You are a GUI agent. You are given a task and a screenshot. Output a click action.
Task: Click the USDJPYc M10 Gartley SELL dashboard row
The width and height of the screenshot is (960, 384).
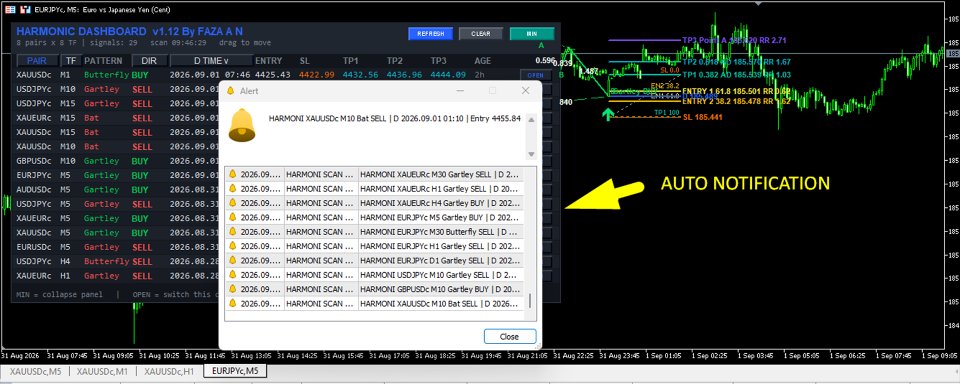(116, 89)
